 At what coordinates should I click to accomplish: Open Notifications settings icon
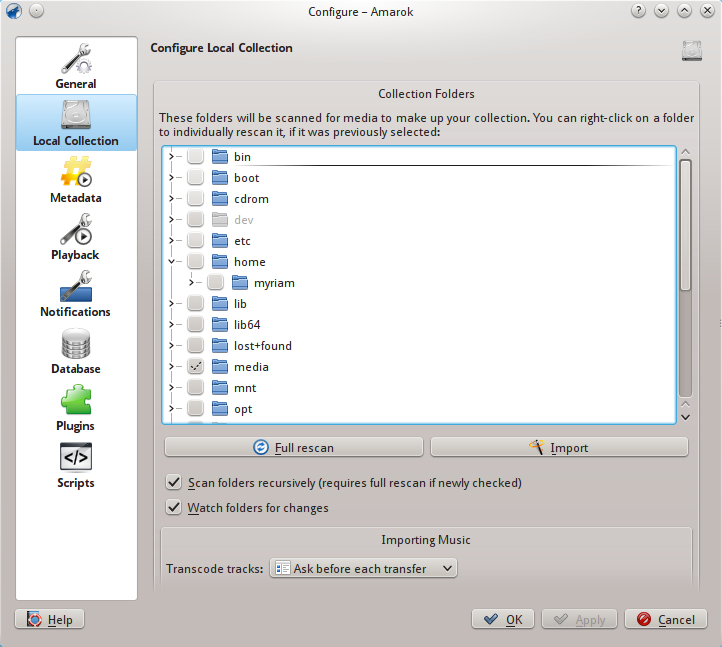pos(76,287)
